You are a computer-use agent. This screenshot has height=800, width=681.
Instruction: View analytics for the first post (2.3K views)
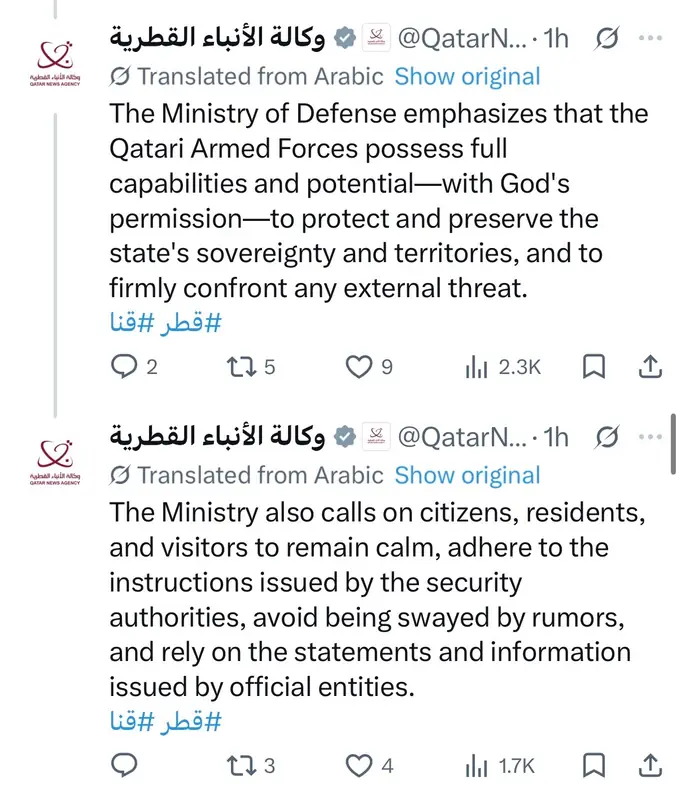(x=474, y=367)
